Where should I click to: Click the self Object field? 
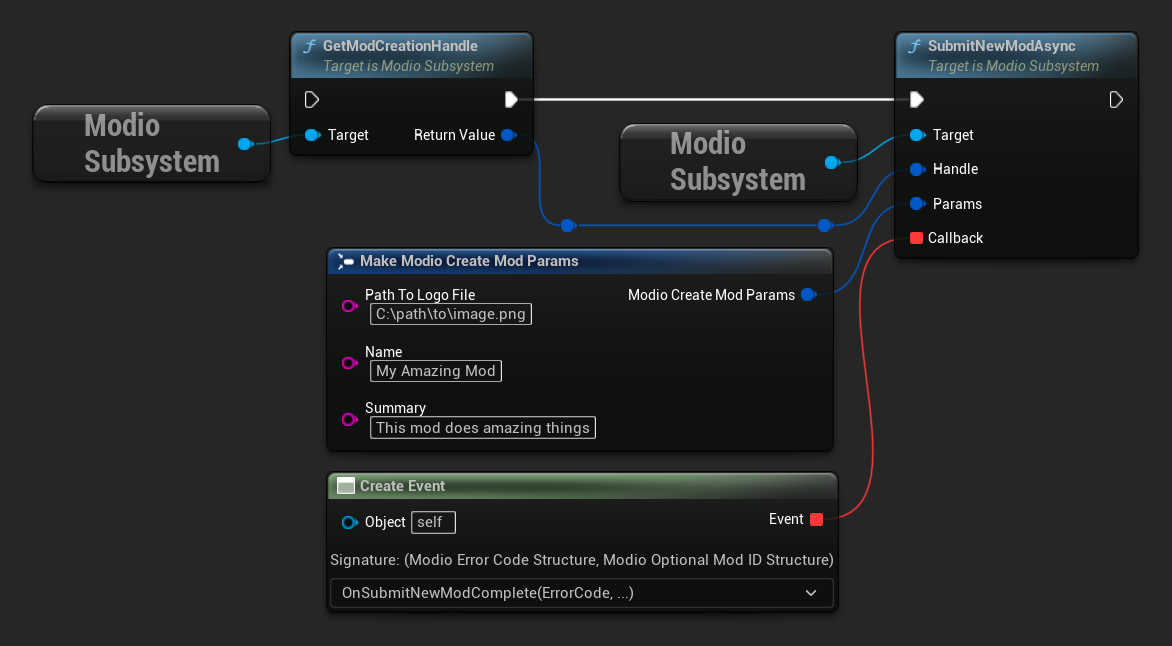click(434, 522)
